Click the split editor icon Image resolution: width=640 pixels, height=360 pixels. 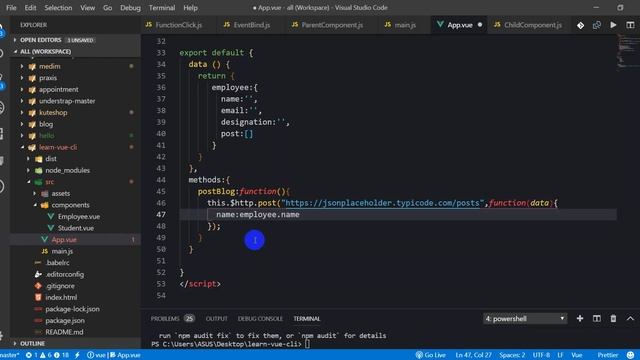(630, 25)
